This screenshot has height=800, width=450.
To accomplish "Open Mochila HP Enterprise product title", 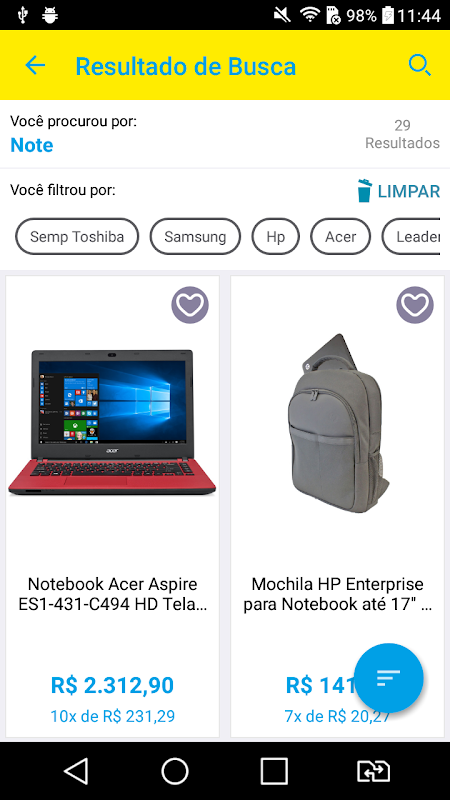I will coord(337,594).
